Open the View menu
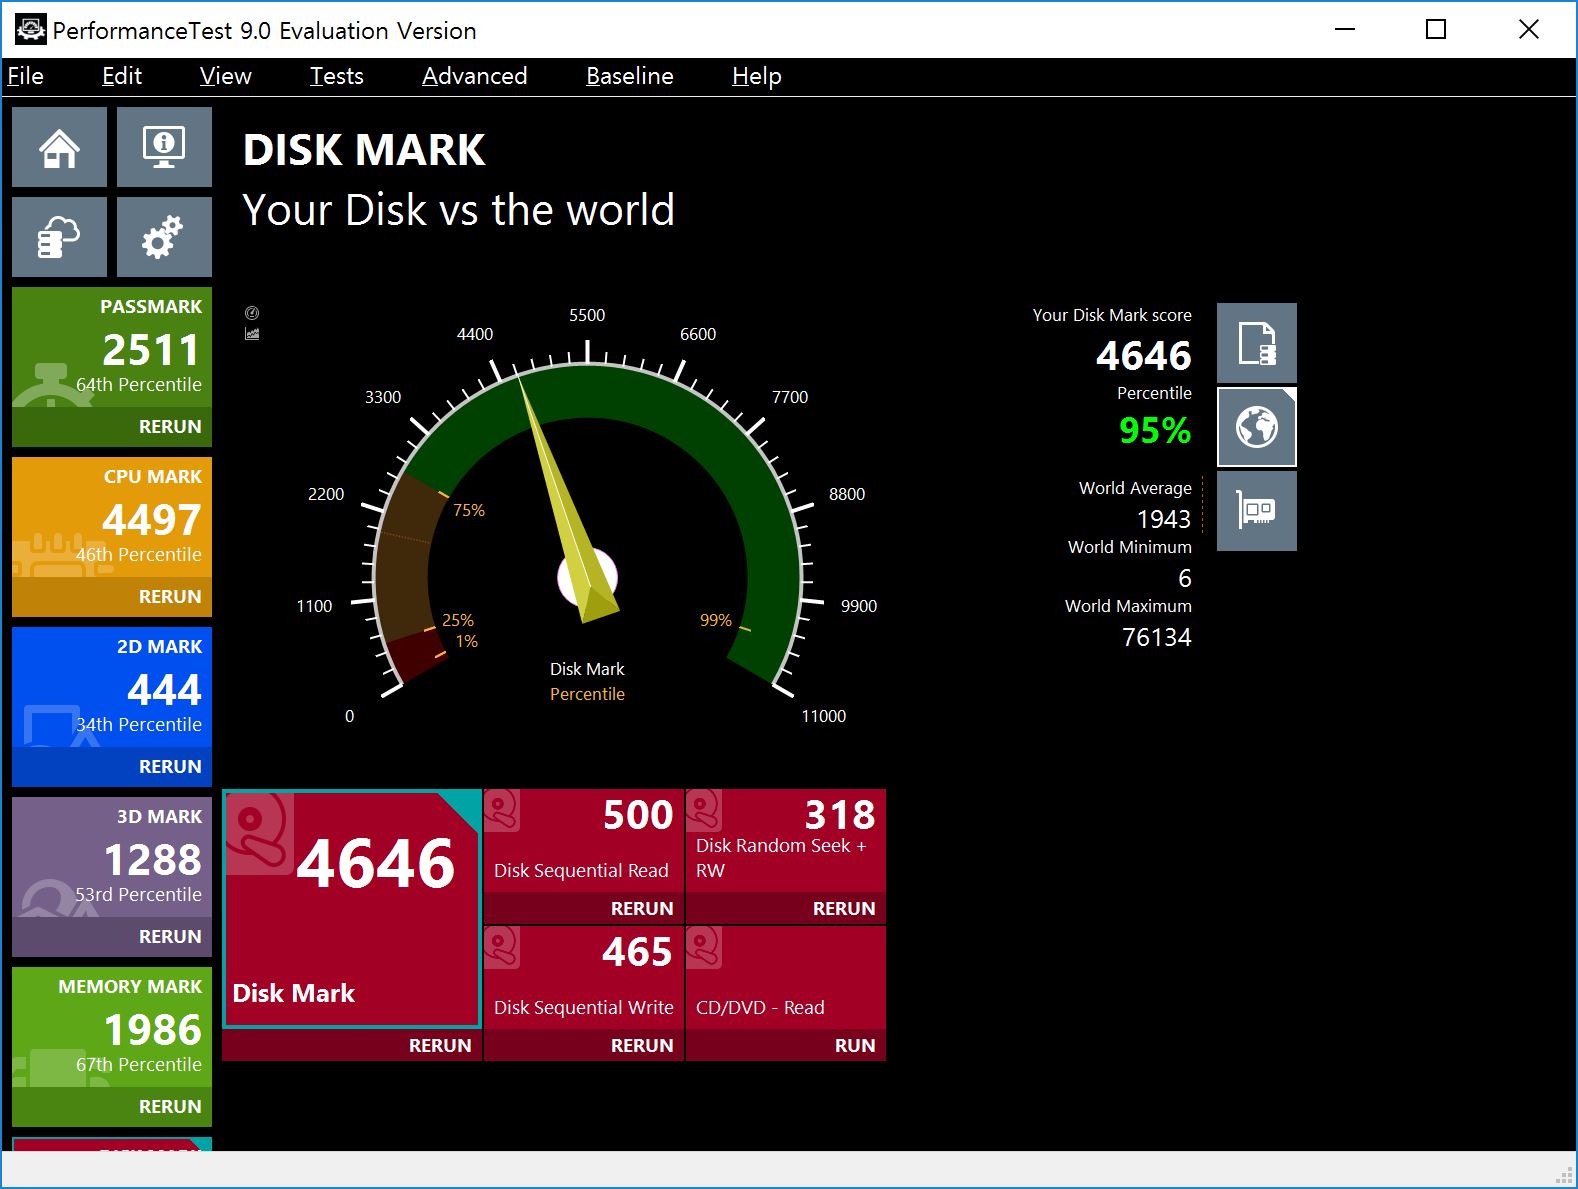Image resolution: width=1578 pixels, height=1189 pixels. 225,76
